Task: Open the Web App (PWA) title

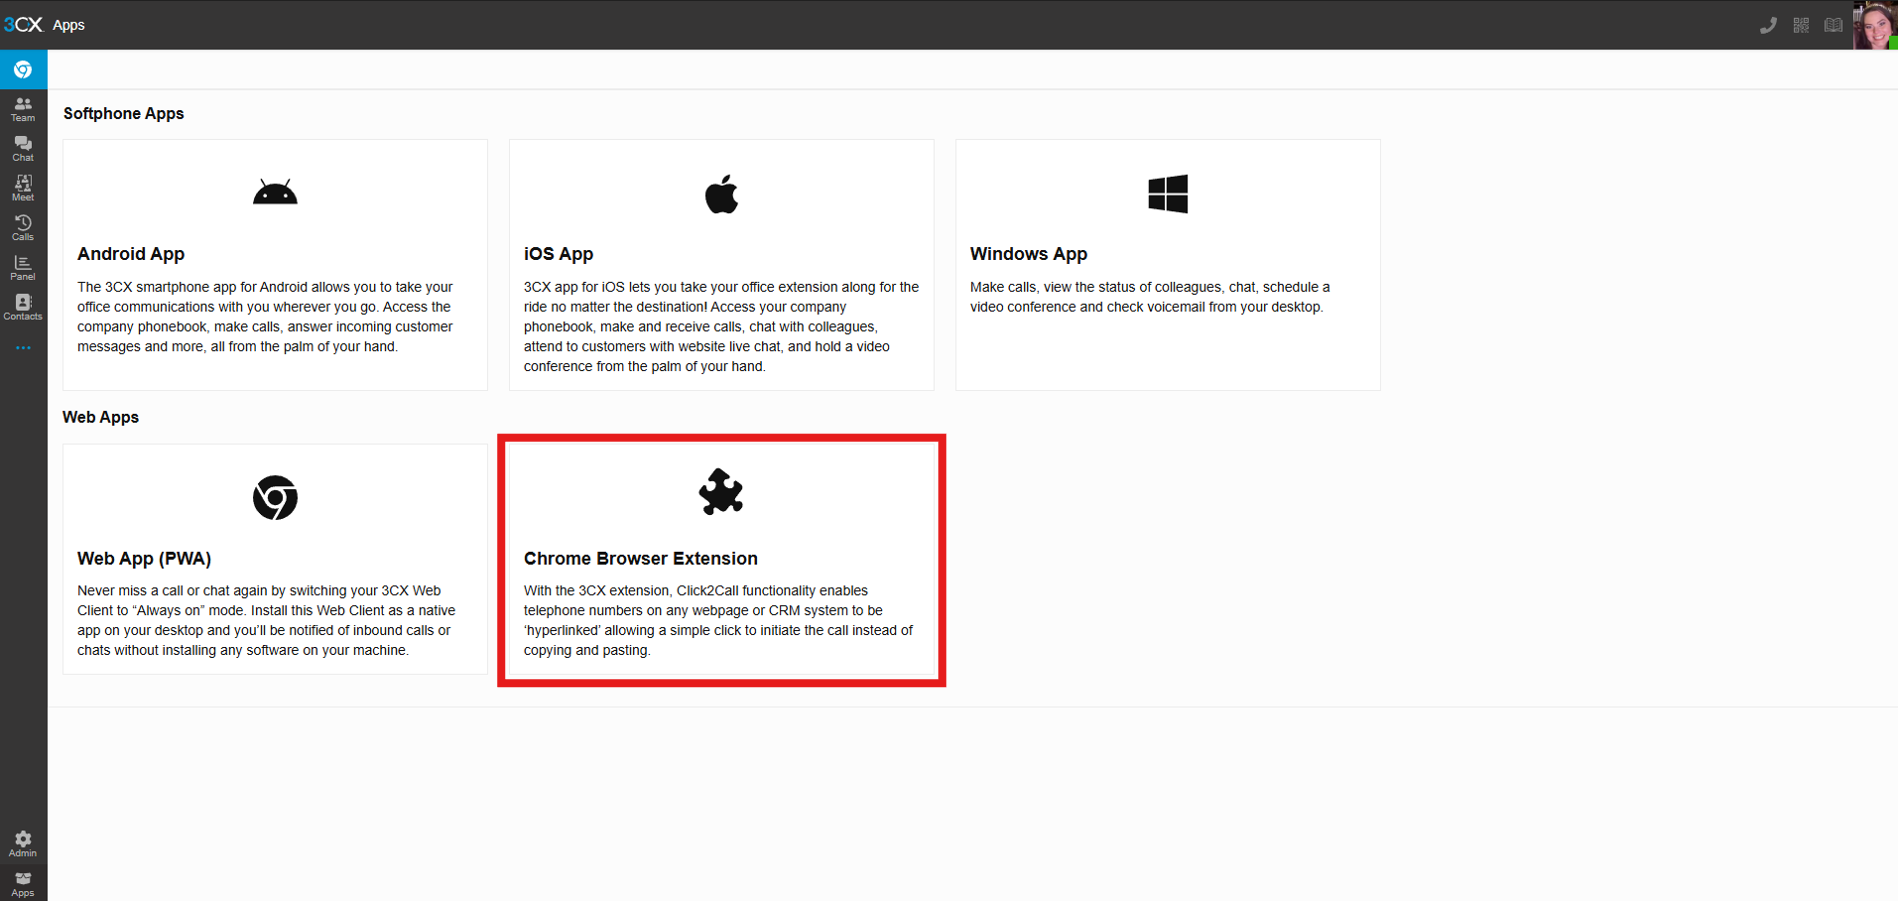Action: (x=144, y=558)
